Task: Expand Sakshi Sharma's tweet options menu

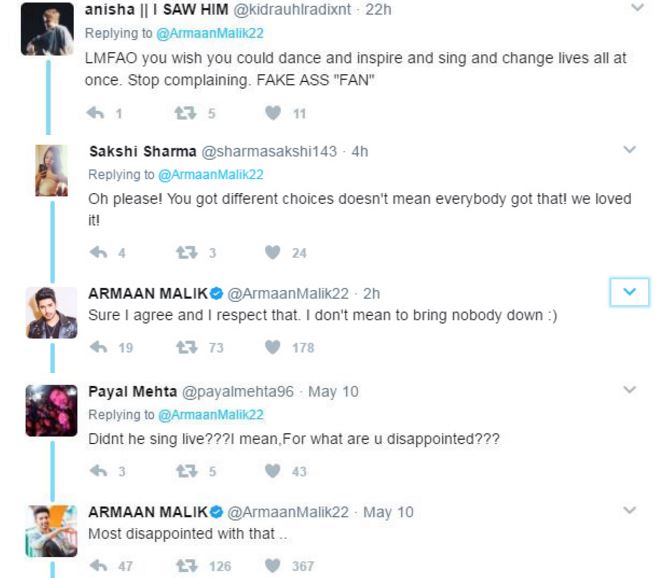Action: 629,150
